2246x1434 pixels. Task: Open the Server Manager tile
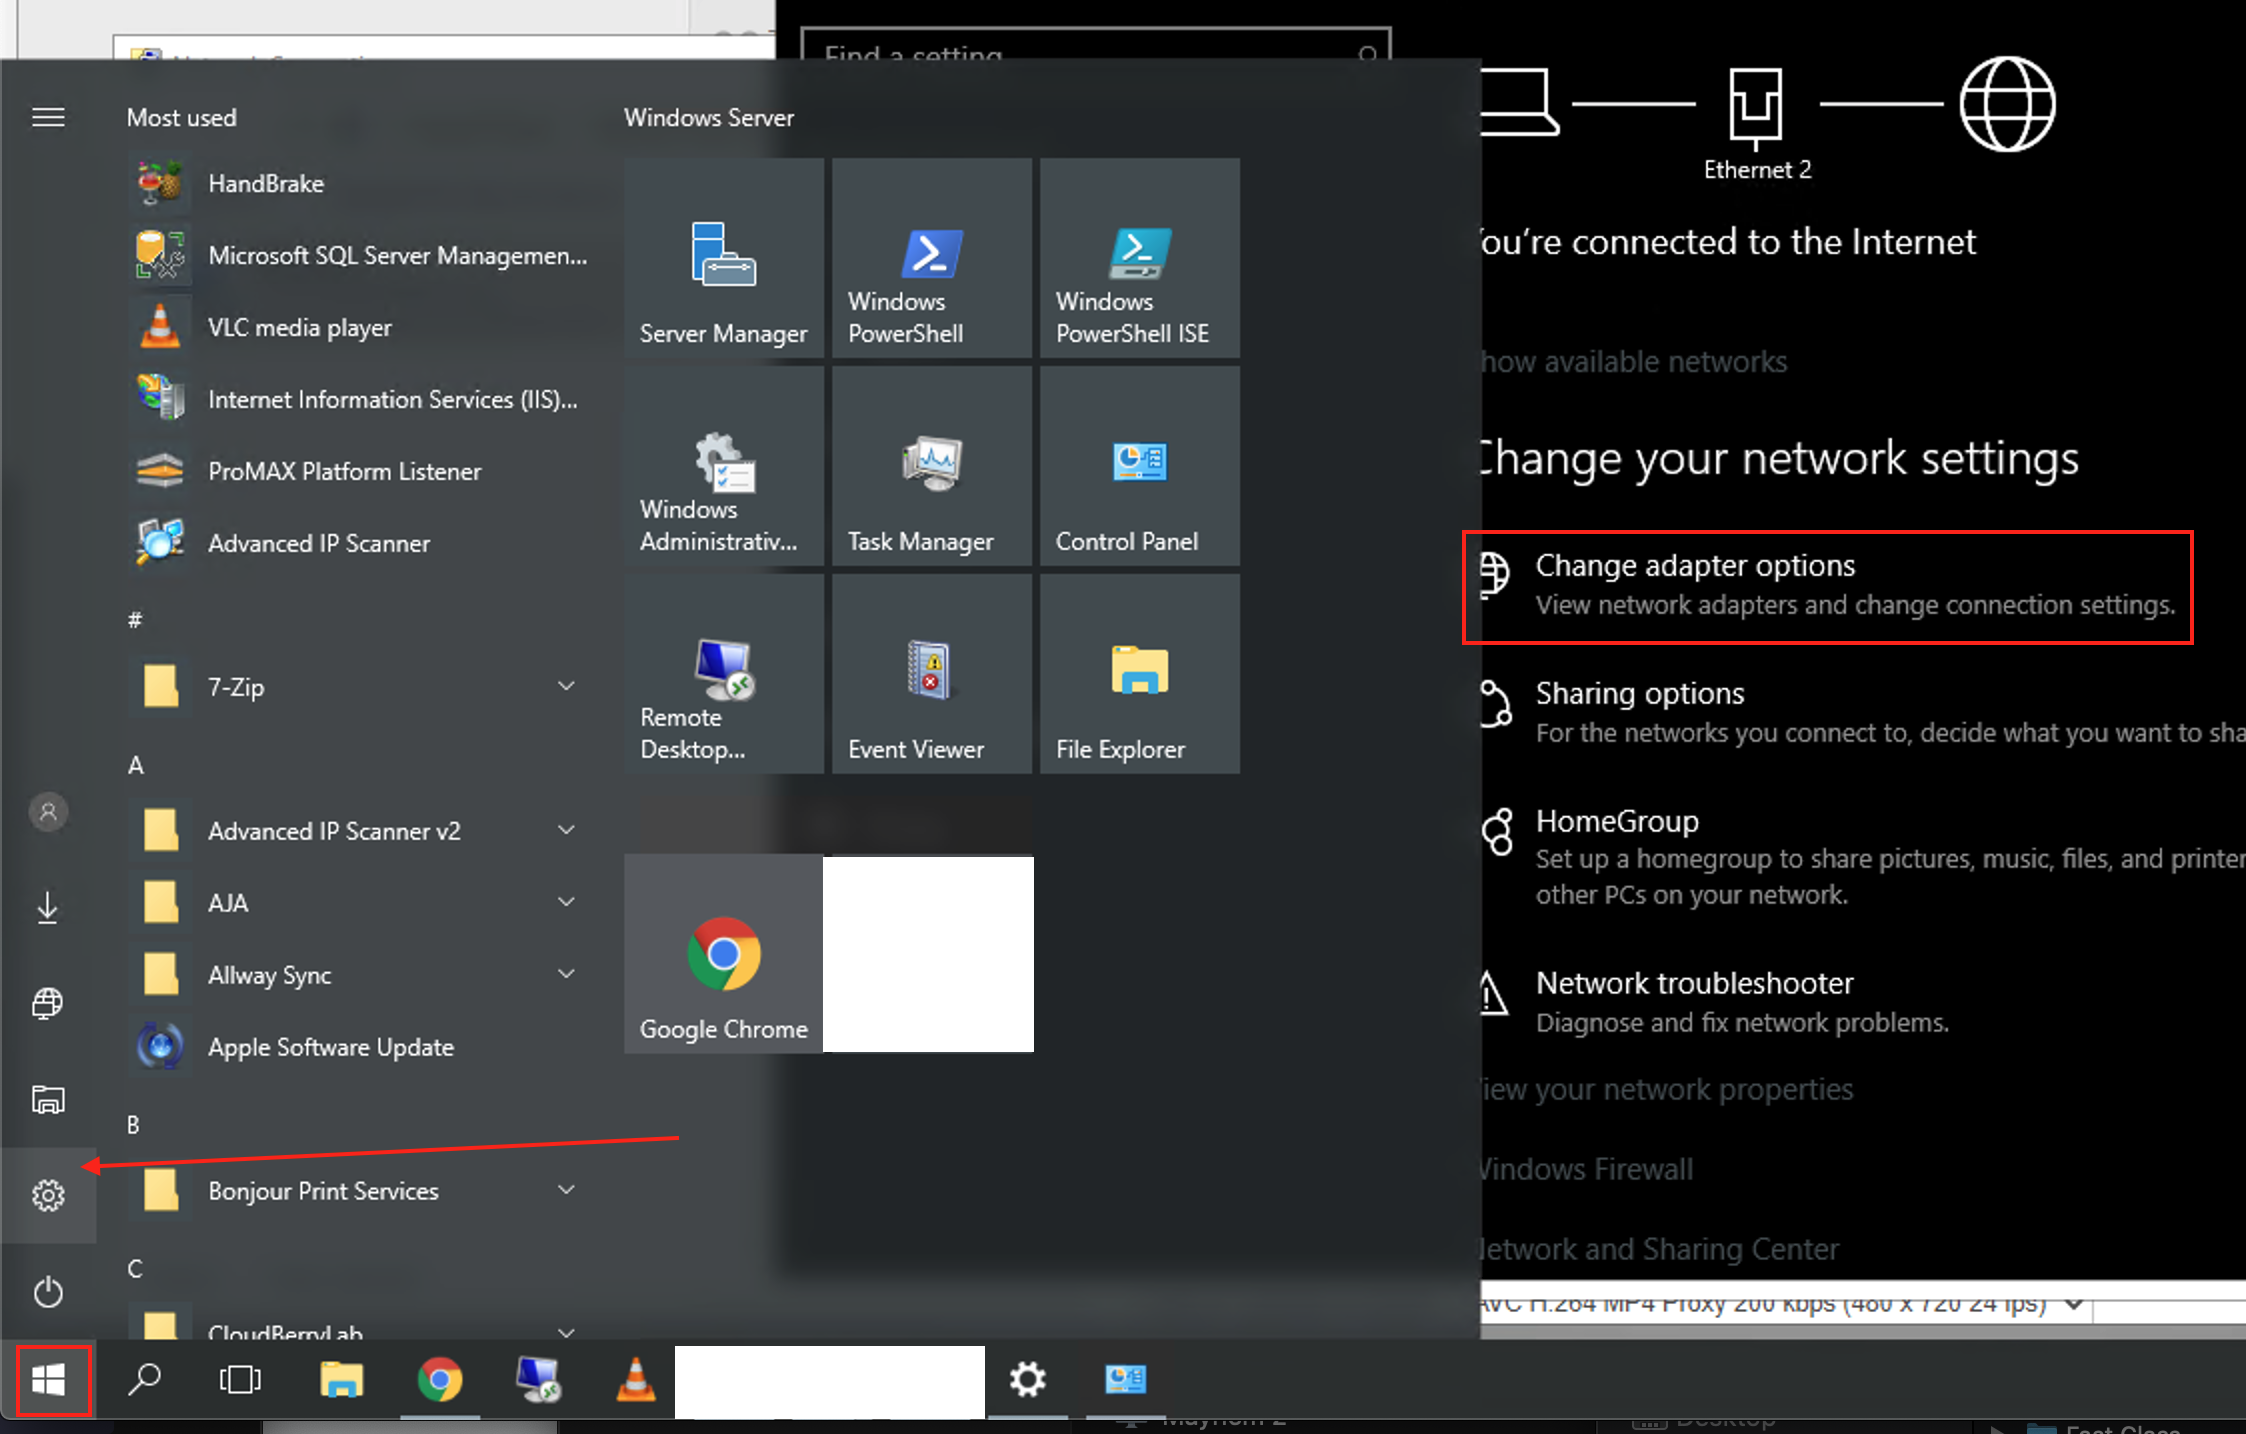click(x=724, y=257)
